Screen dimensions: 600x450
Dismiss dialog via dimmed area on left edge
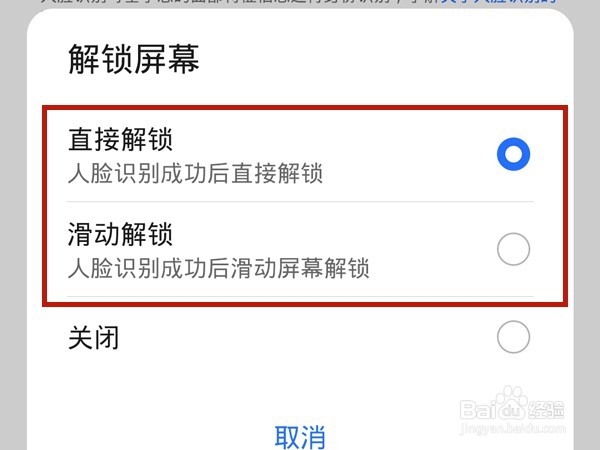tap(13, 230)
